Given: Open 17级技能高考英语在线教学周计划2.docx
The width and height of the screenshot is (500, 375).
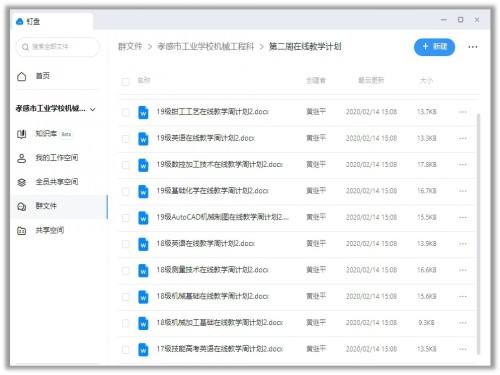Looking at the screenshot, I should pos(220,349).
